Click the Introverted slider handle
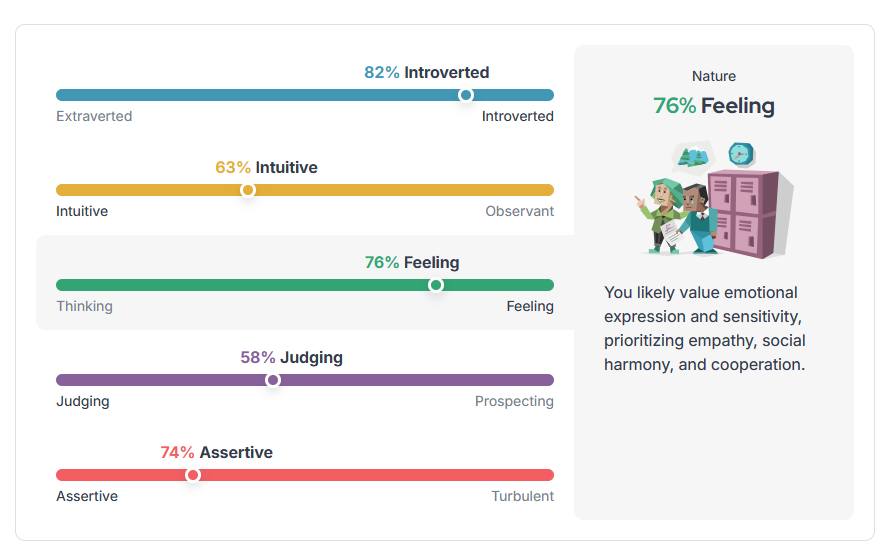 click(465, 95)
